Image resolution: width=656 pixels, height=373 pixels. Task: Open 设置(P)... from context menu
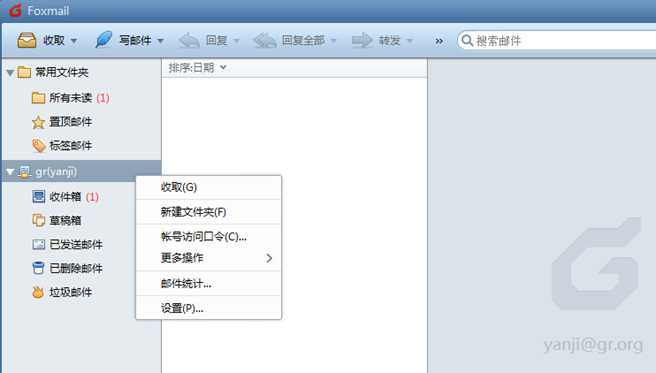[209, 308]
